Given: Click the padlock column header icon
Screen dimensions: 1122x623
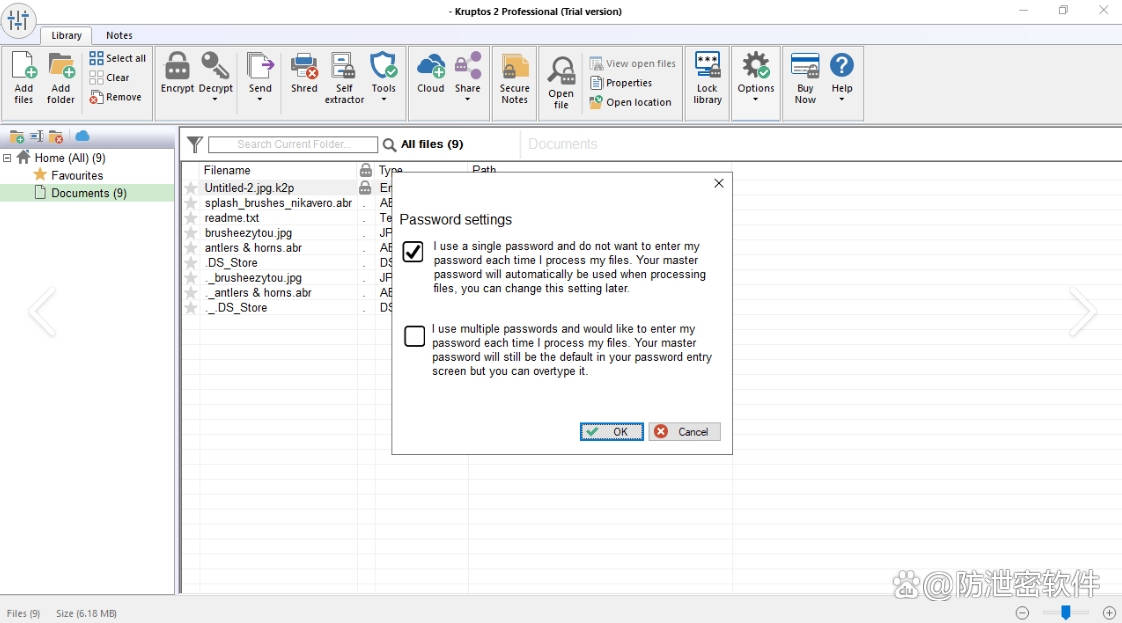Looking at the screenshot, I should click(366, 170).
